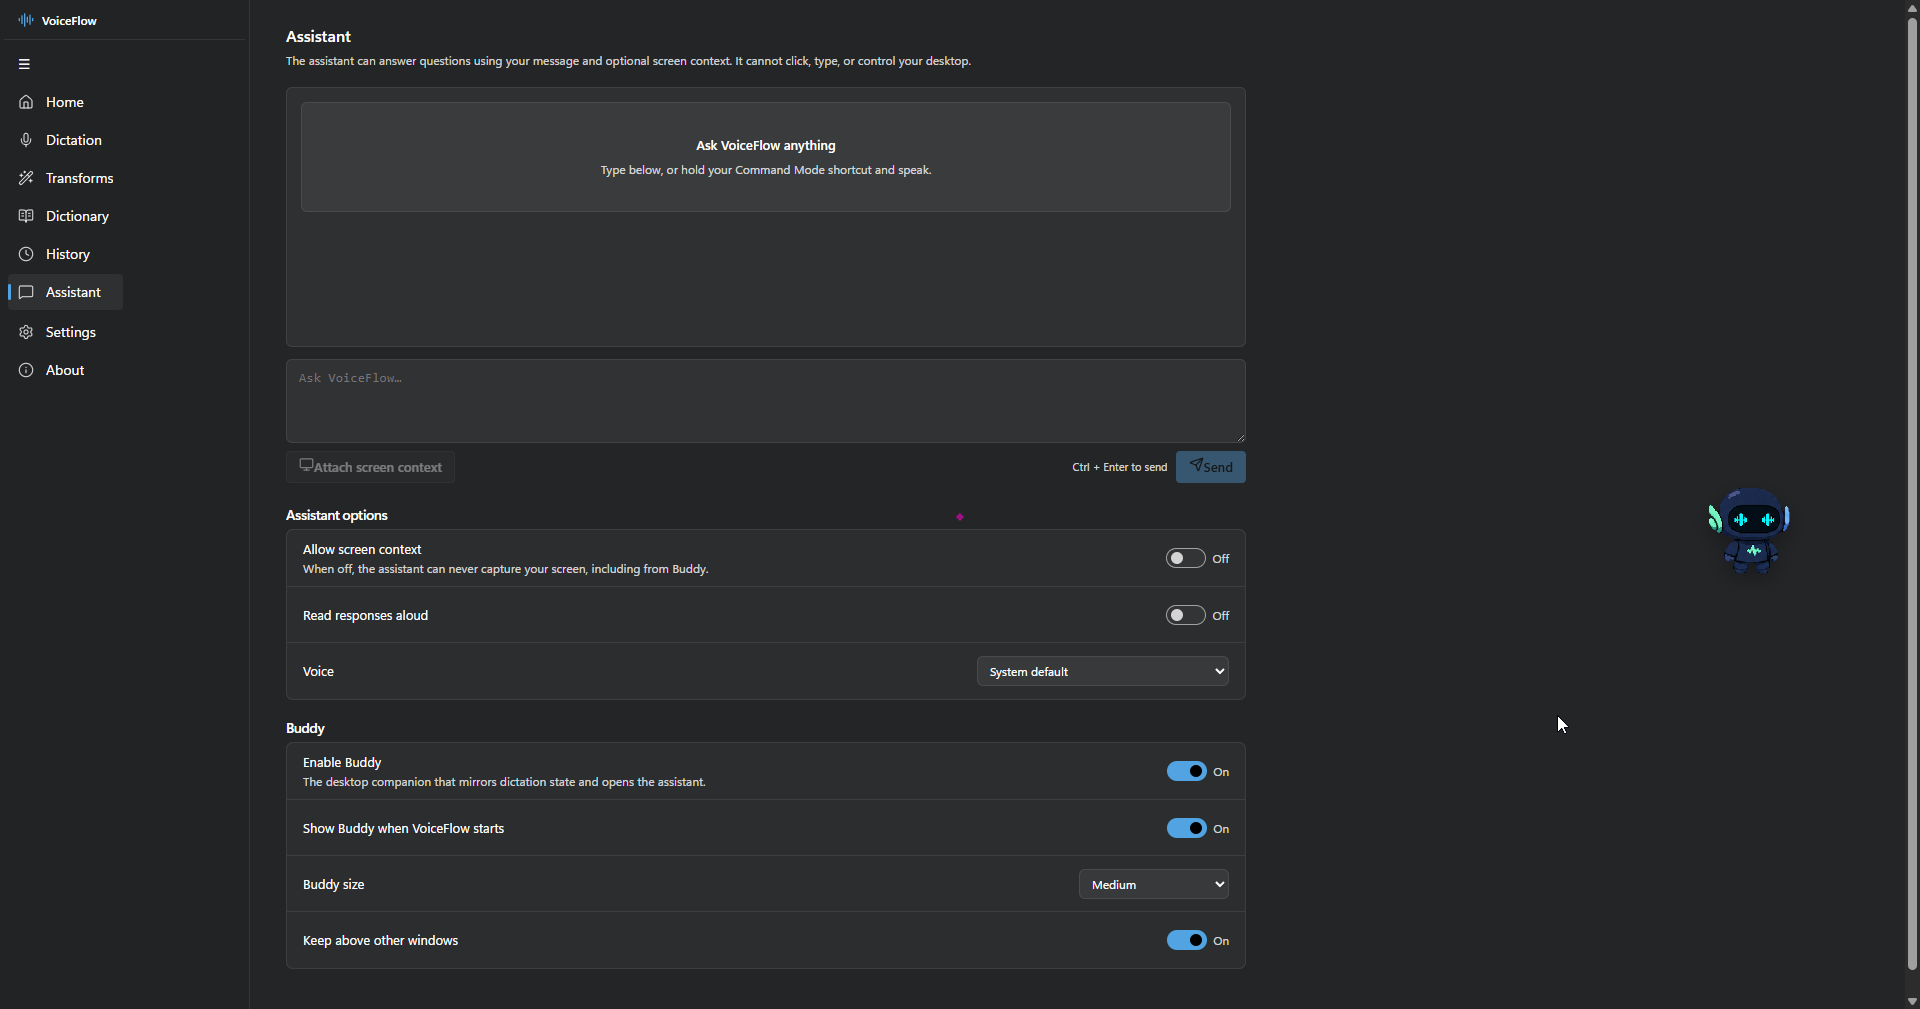The image size is (1920, 1009).
Task: Click the 'Voice' label
Action: 318,671
